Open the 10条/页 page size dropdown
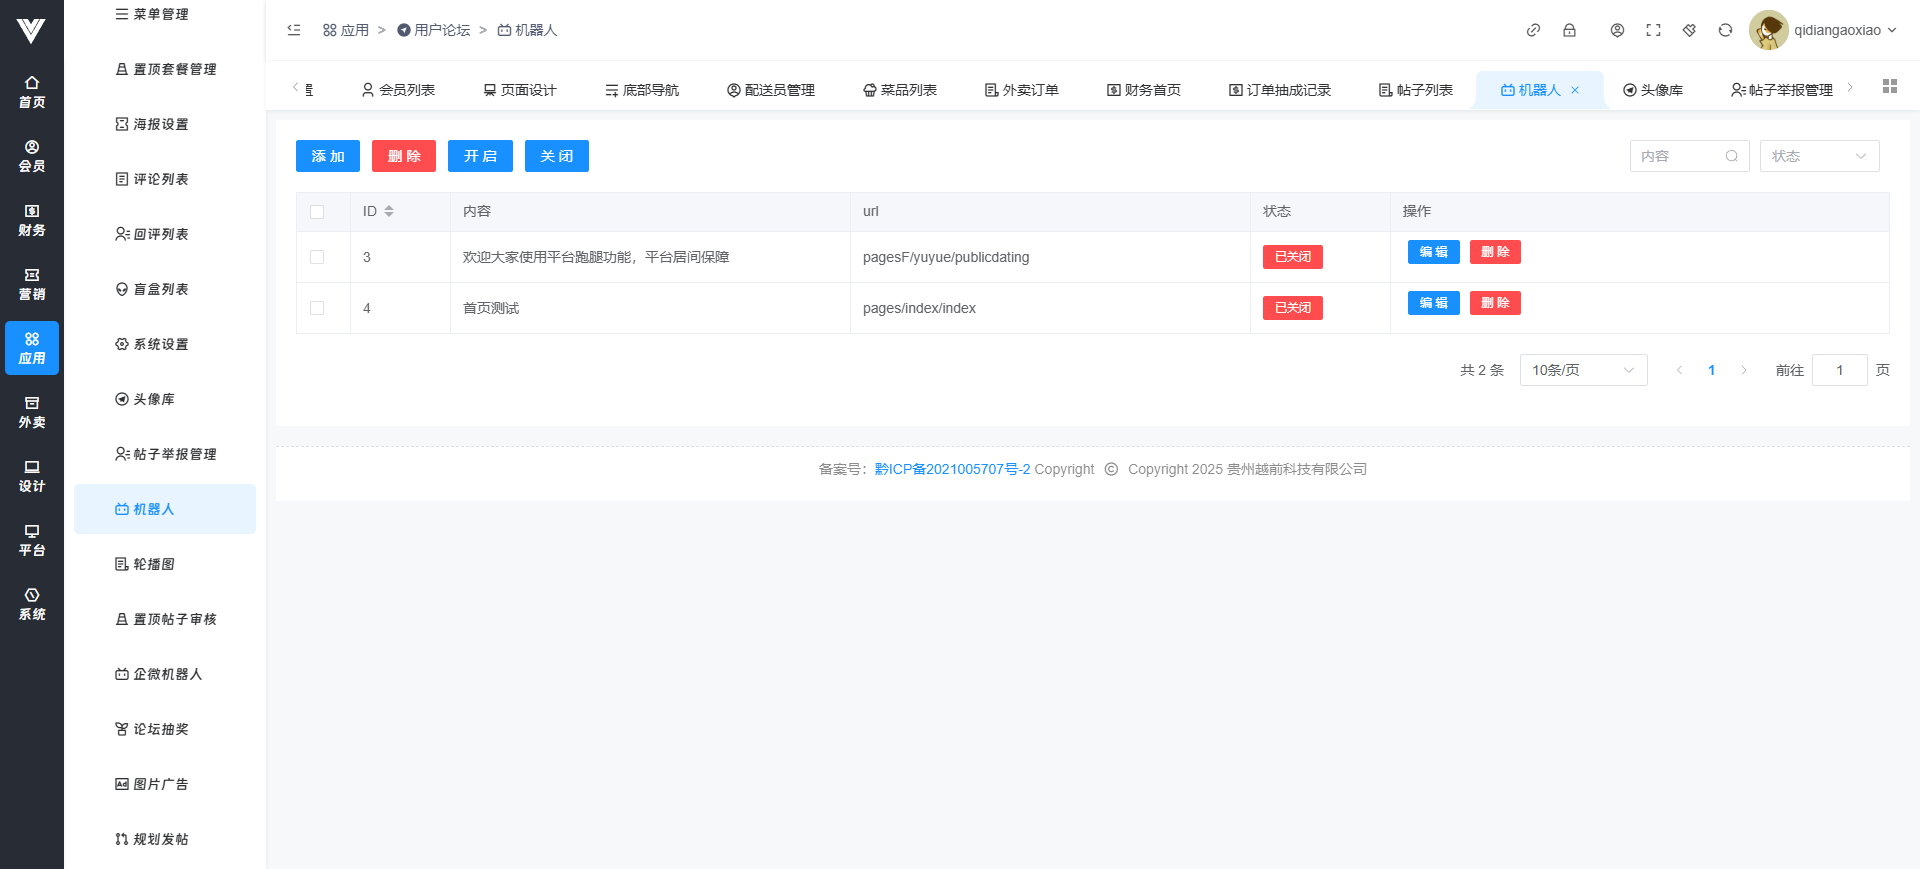The image size is (1920, 869). click(x=1582, y=370)
